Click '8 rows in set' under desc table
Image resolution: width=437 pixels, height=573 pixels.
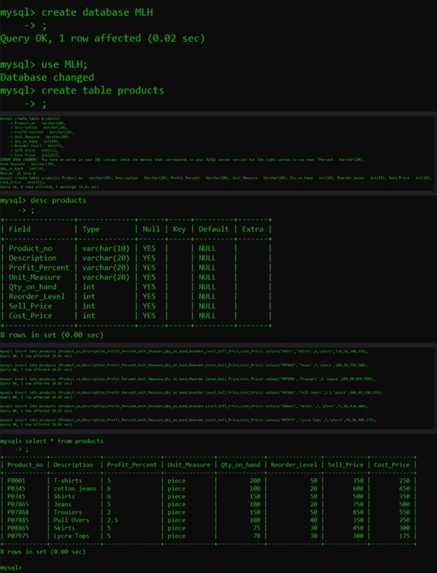pos(52,335)
